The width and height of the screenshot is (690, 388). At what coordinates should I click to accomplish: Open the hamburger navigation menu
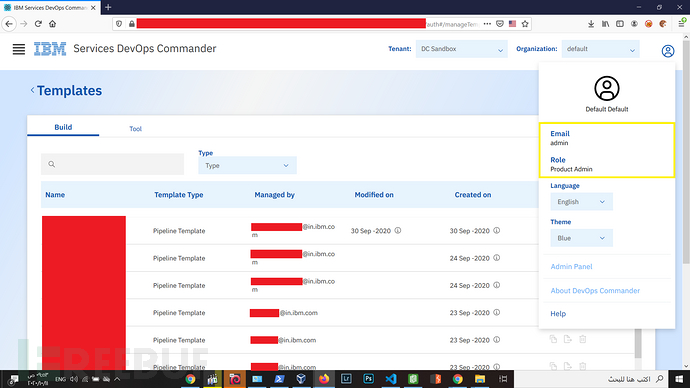pos(18,49)
